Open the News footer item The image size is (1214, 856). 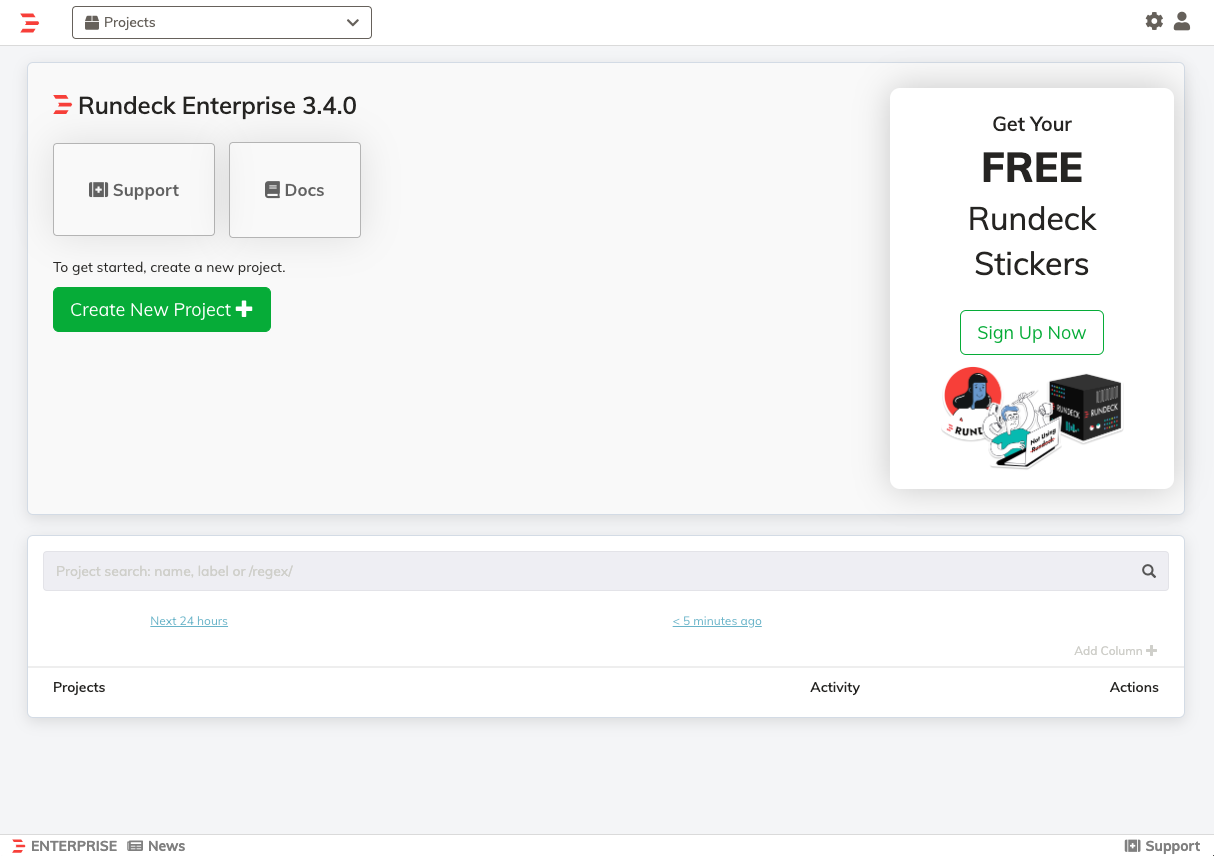pyautogui.click(x=157, y=846)
